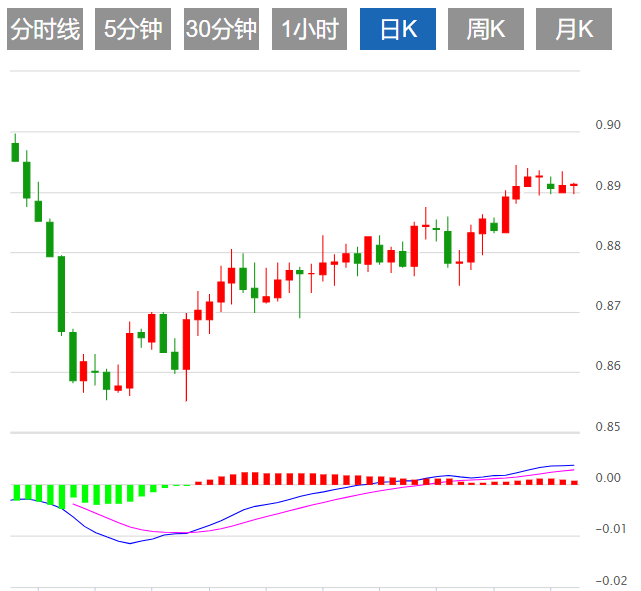Open the 周K weekly candlestick tab
The width and height of the screenshot is (641, 591).
coord(486,29)
